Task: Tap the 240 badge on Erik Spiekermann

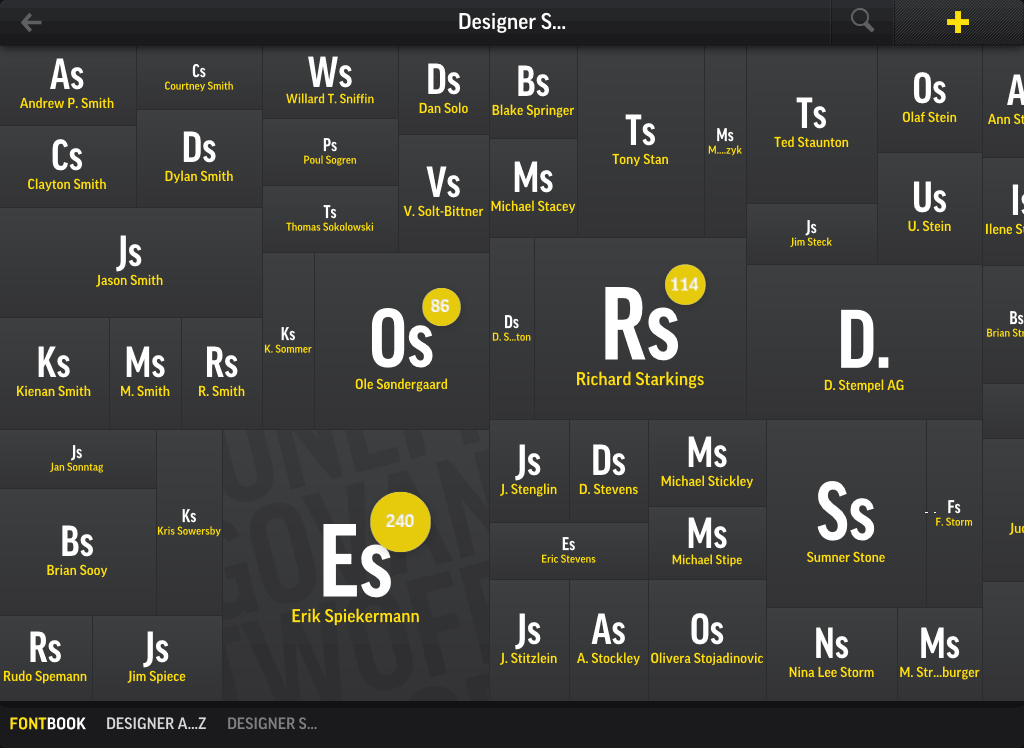Action: (400, 521)
